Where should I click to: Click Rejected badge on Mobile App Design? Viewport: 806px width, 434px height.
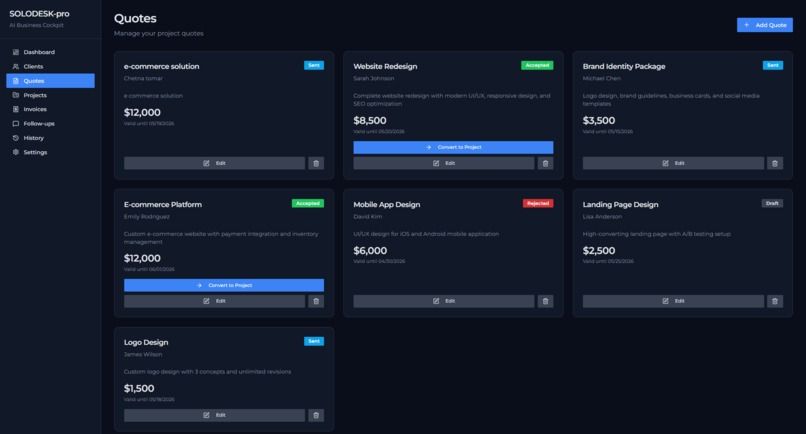[x=538, y=203]
